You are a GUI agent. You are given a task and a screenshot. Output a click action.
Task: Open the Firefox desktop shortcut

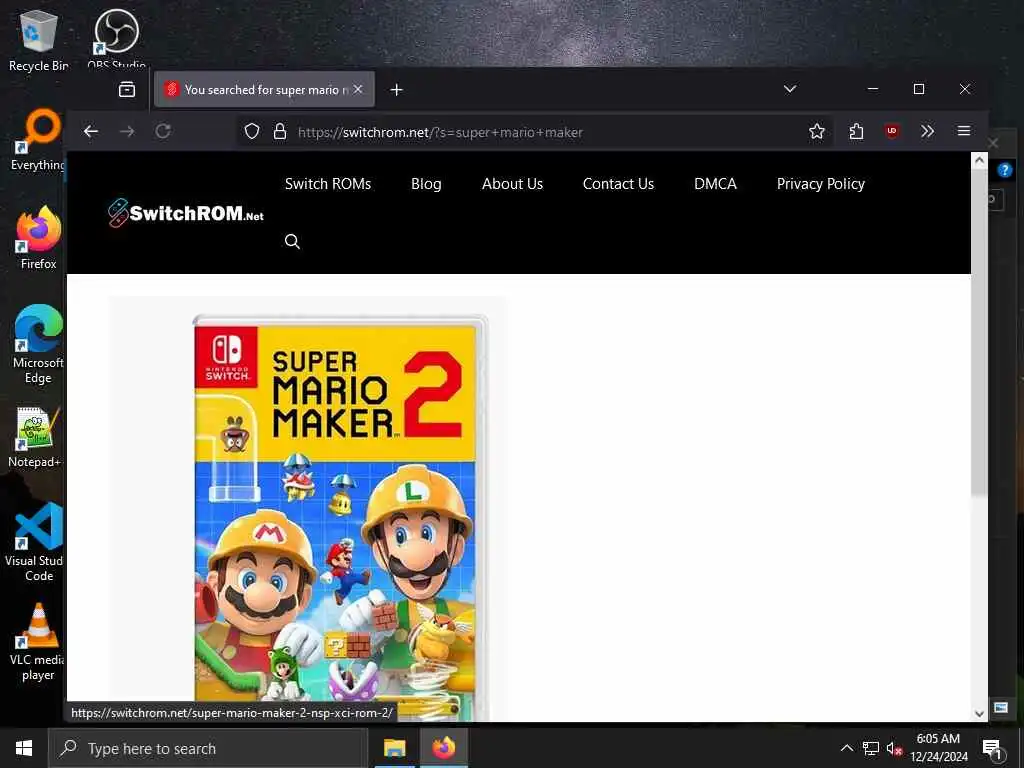pyautogui.click(x=38, y=238)
